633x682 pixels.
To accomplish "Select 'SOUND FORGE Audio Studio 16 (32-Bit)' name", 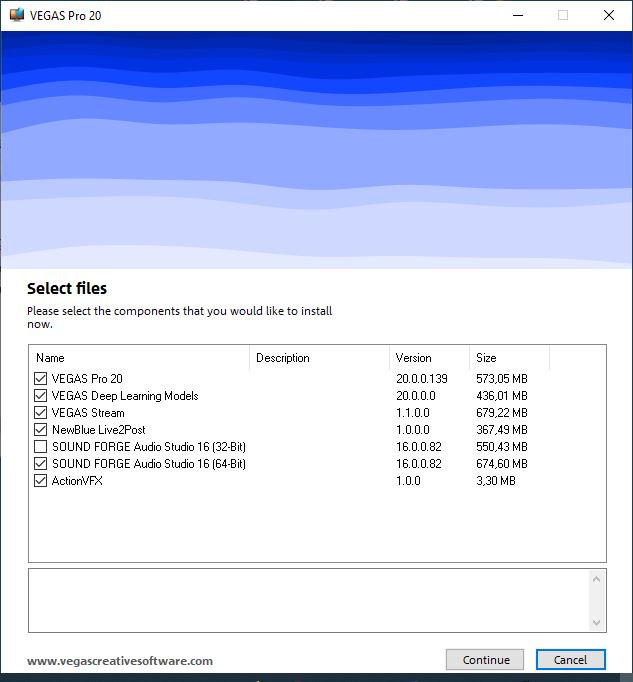I will point(149,447).
